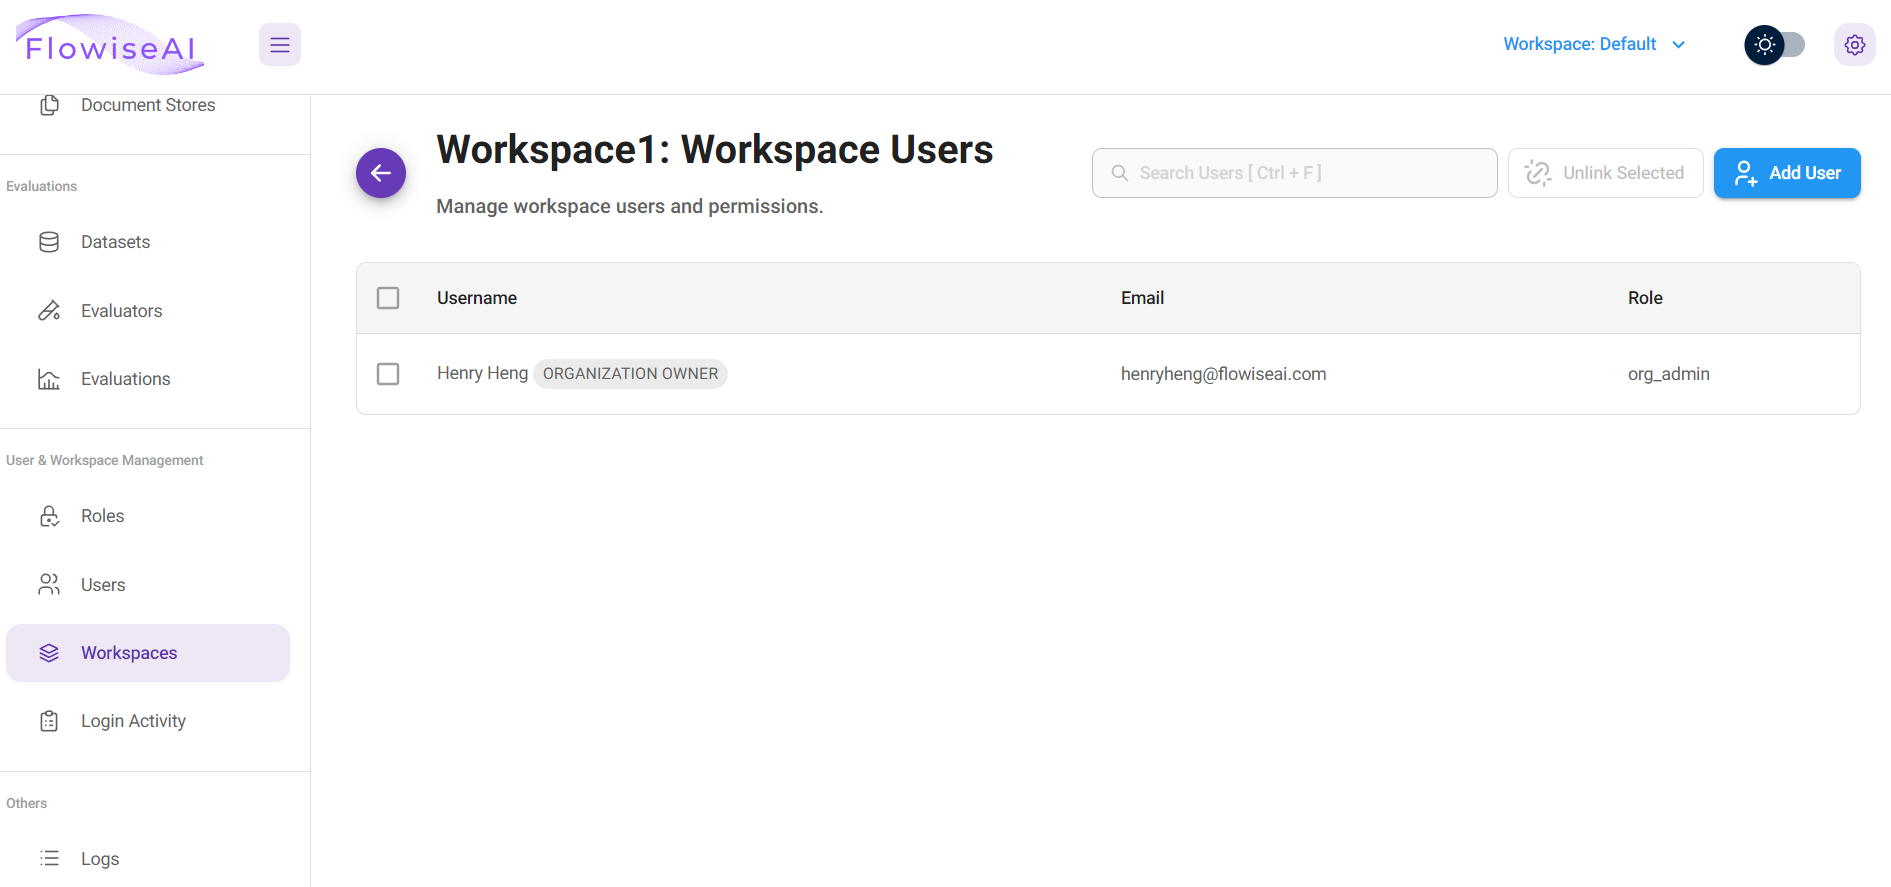Click the Add User button

[1786, 173]
